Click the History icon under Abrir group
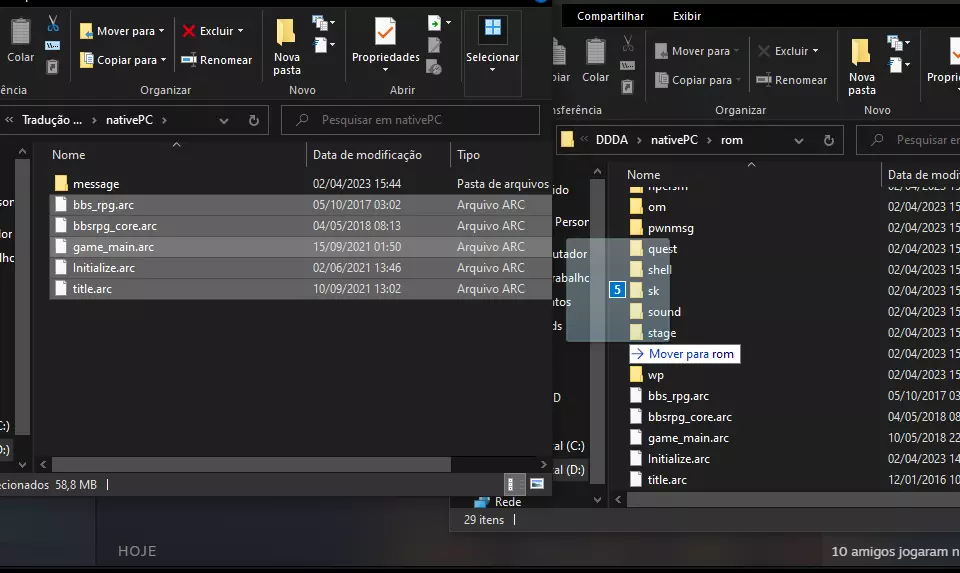960x573 pixels. point(434,67)
